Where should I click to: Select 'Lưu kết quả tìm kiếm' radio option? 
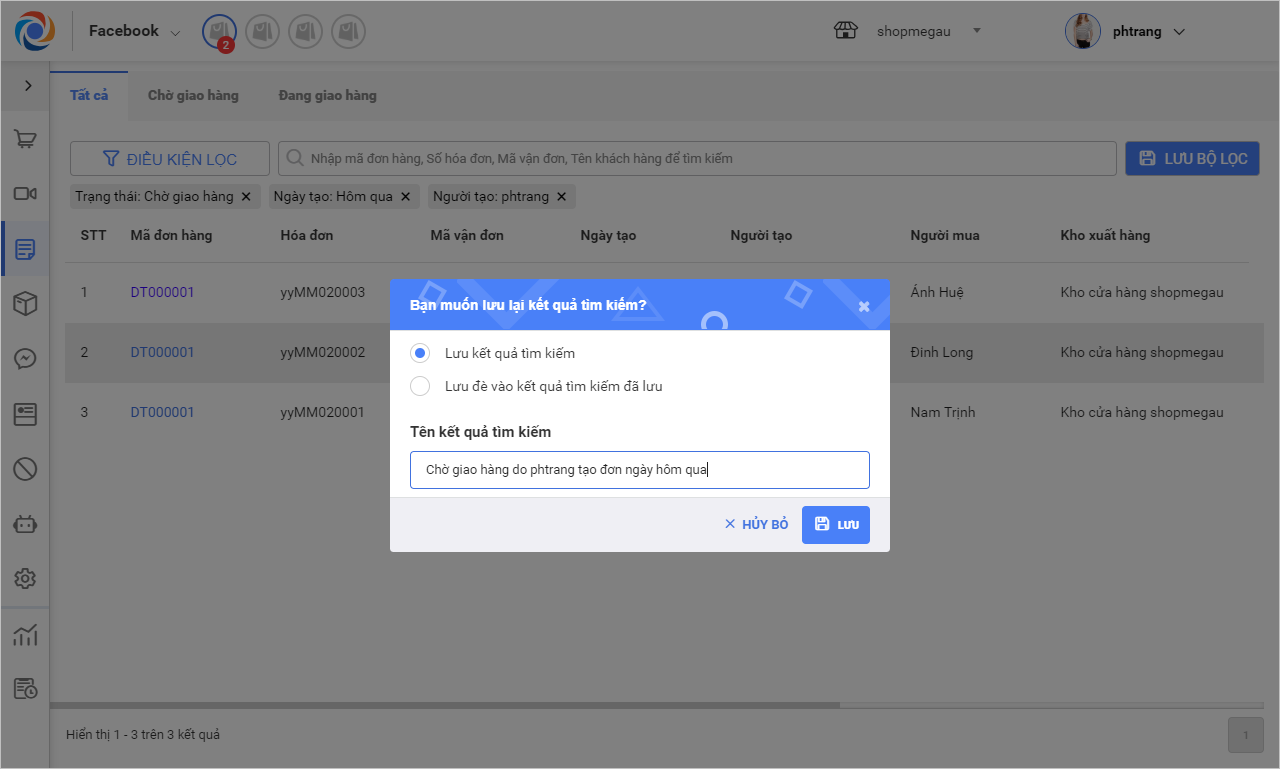(x=421, y=353)
